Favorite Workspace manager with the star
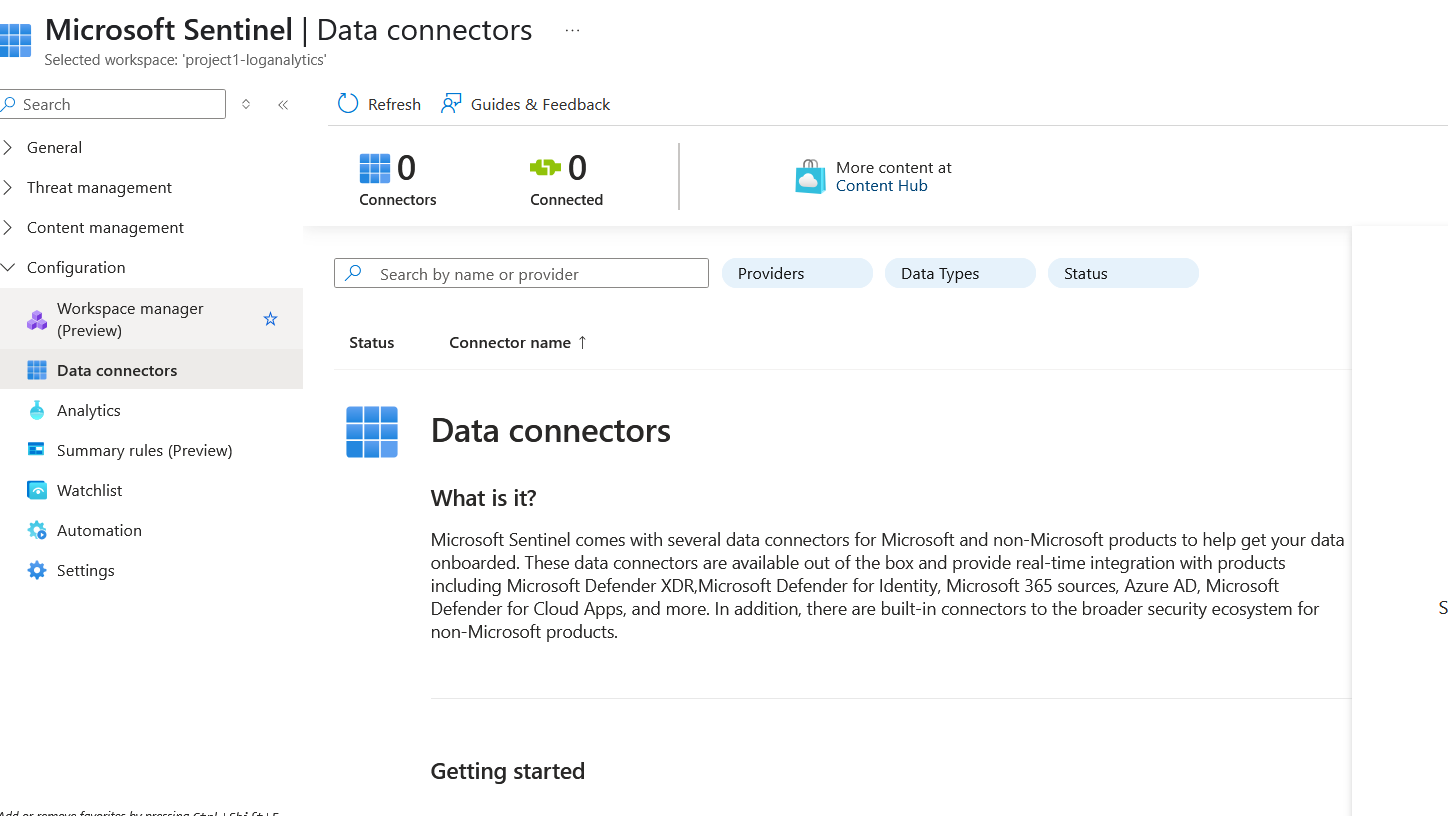This screenshot has height=816, width=1448. (270, 319)
